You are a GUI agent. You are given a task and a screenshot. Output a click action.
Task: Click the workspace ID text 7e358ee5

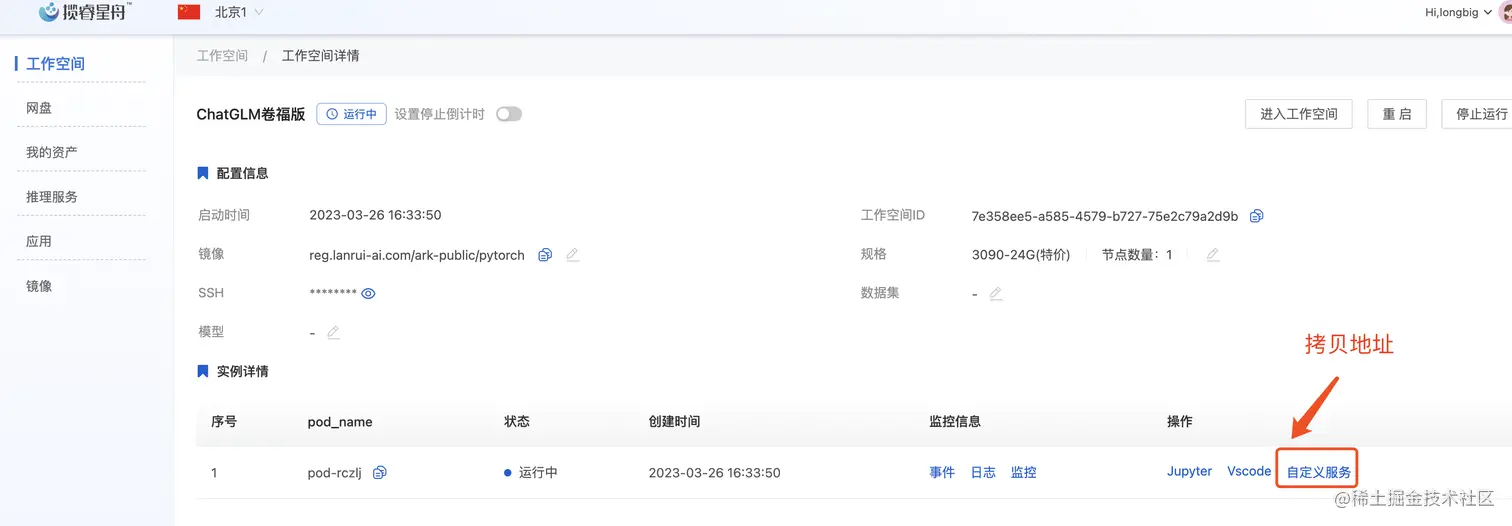coord(1105,216)
